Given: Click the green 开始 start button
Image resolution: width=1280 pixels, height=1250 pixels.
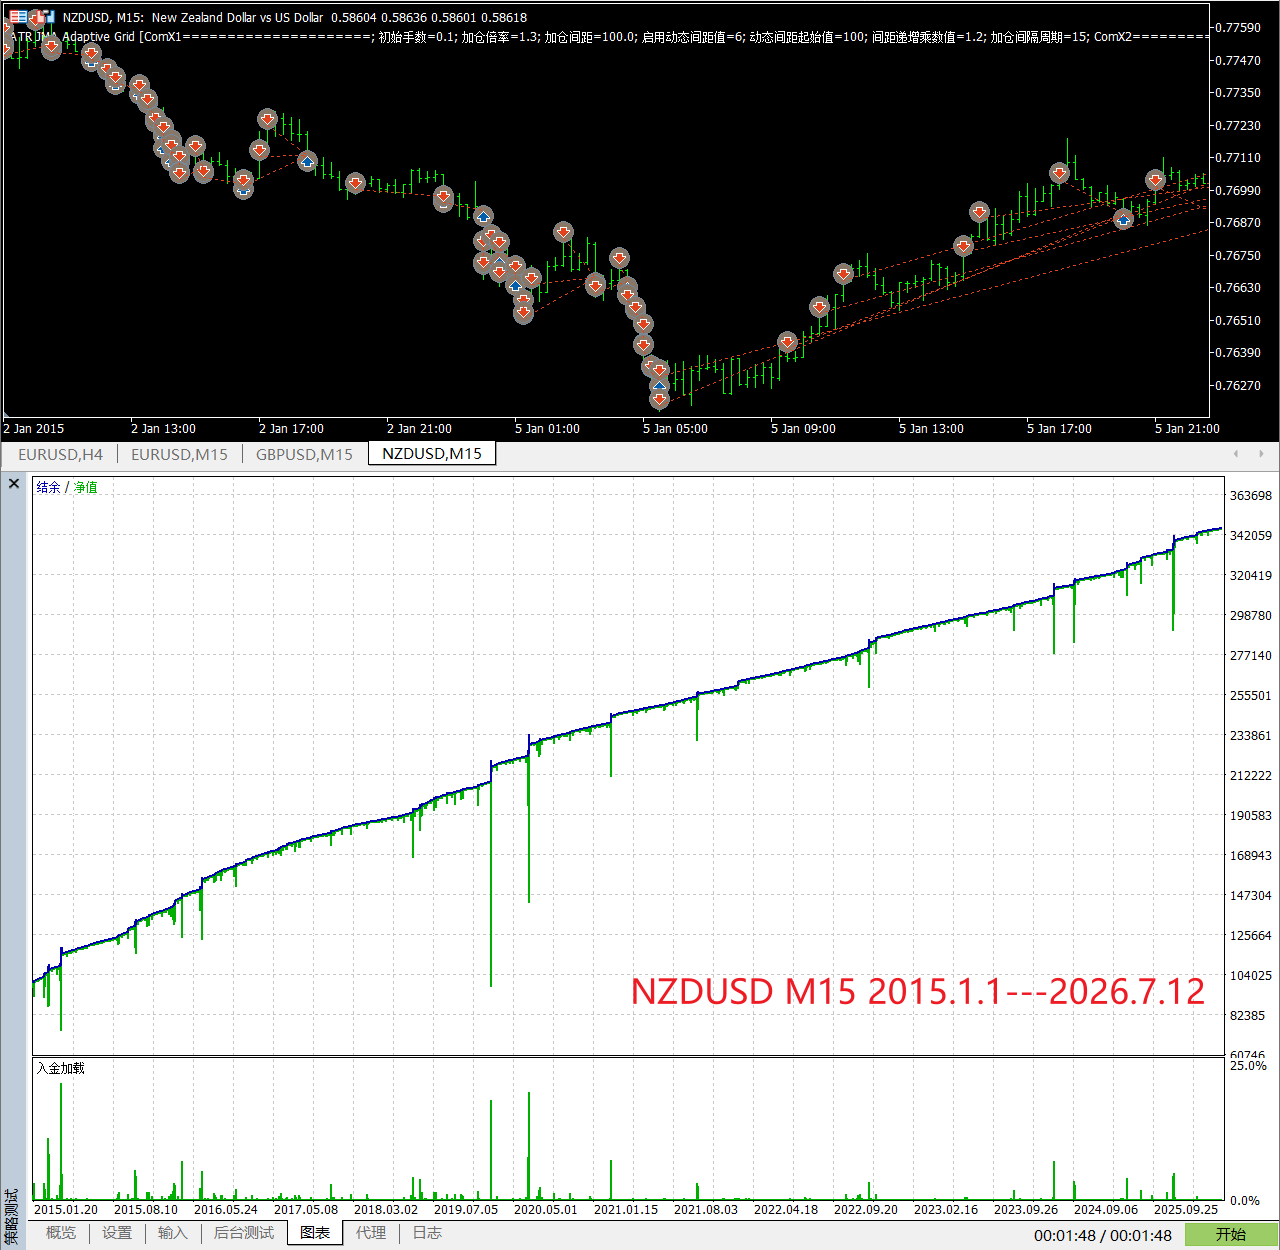Looking at the screenshot, I should (x=1231, y=1235).
